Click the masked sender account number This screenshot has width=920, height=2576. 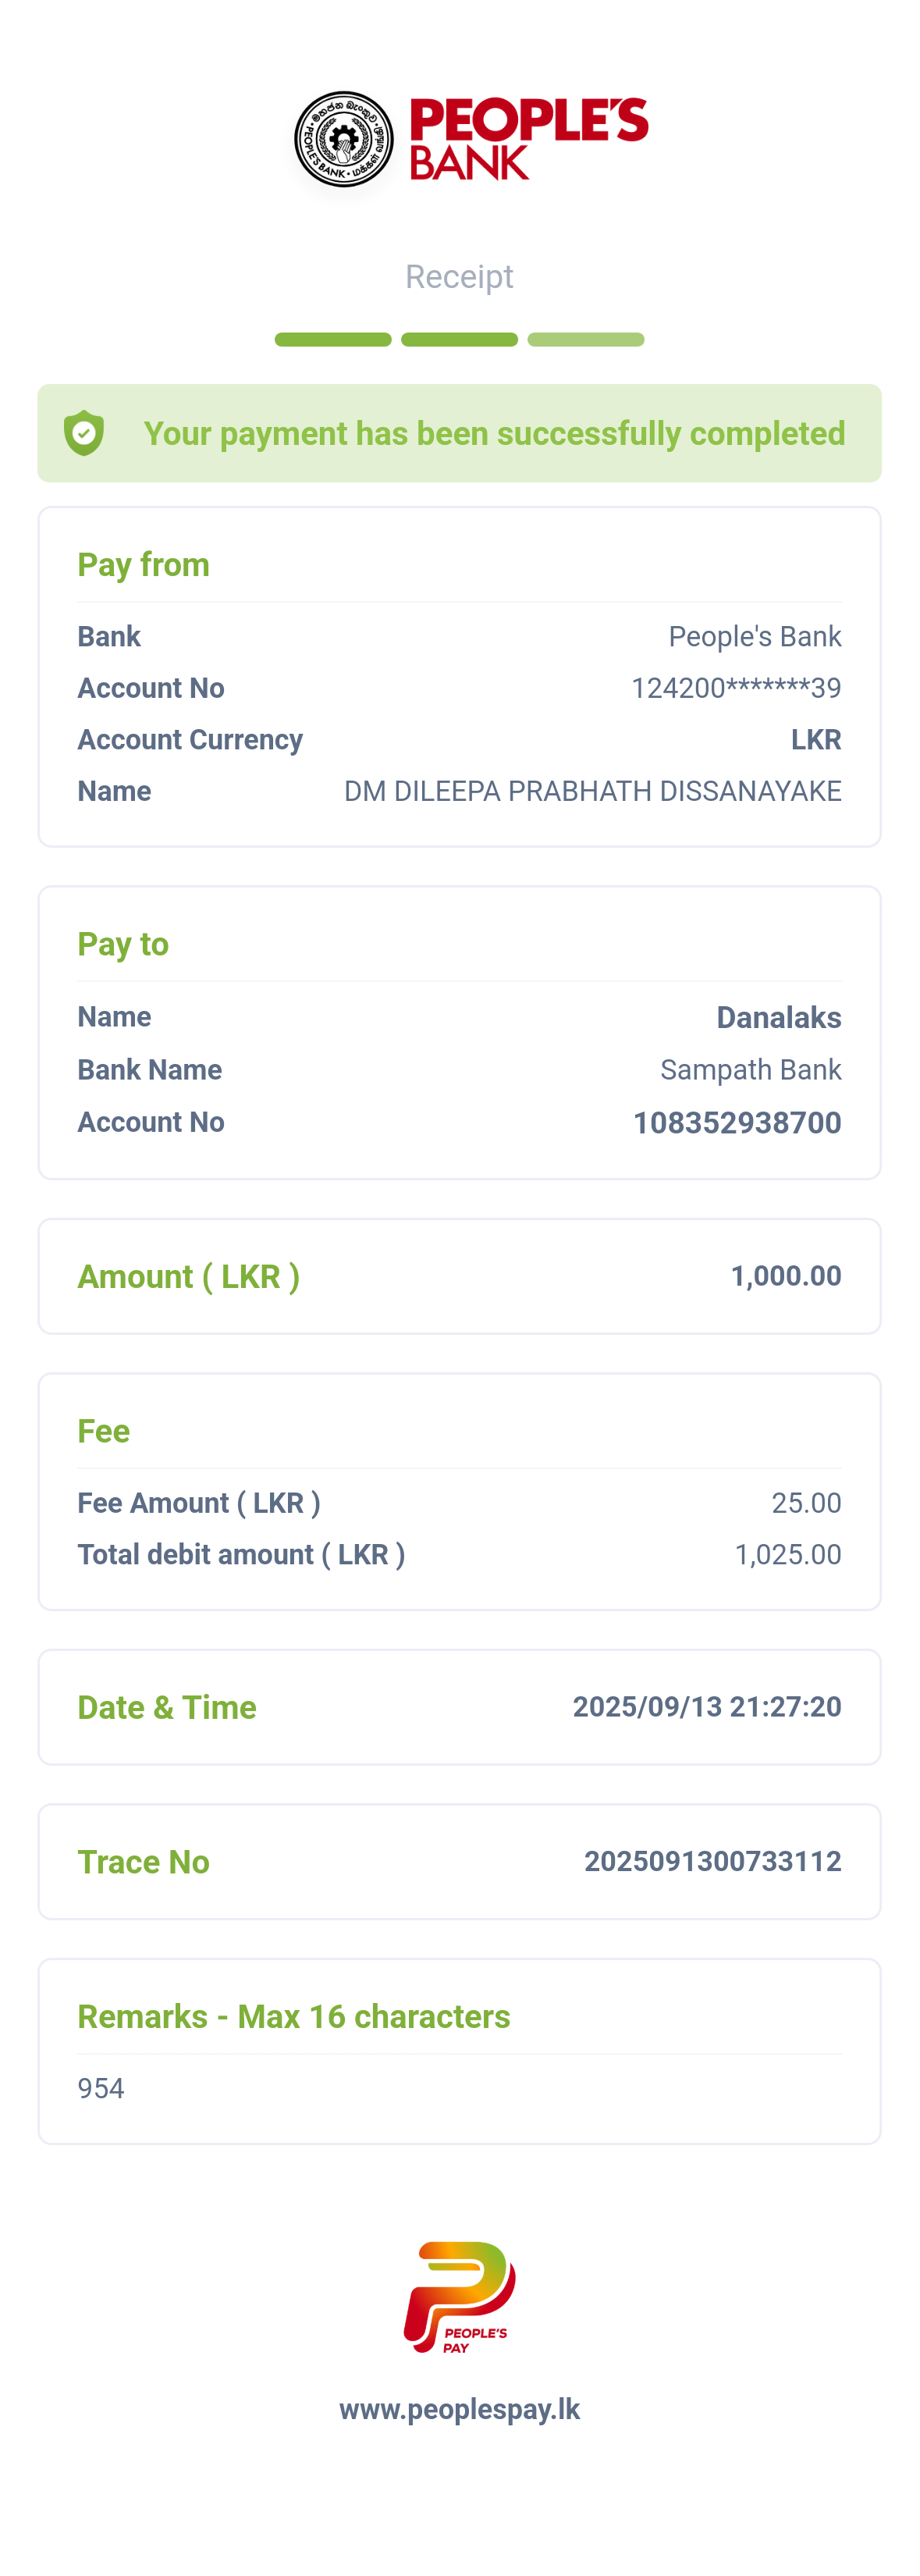click(x=736, y=688)
